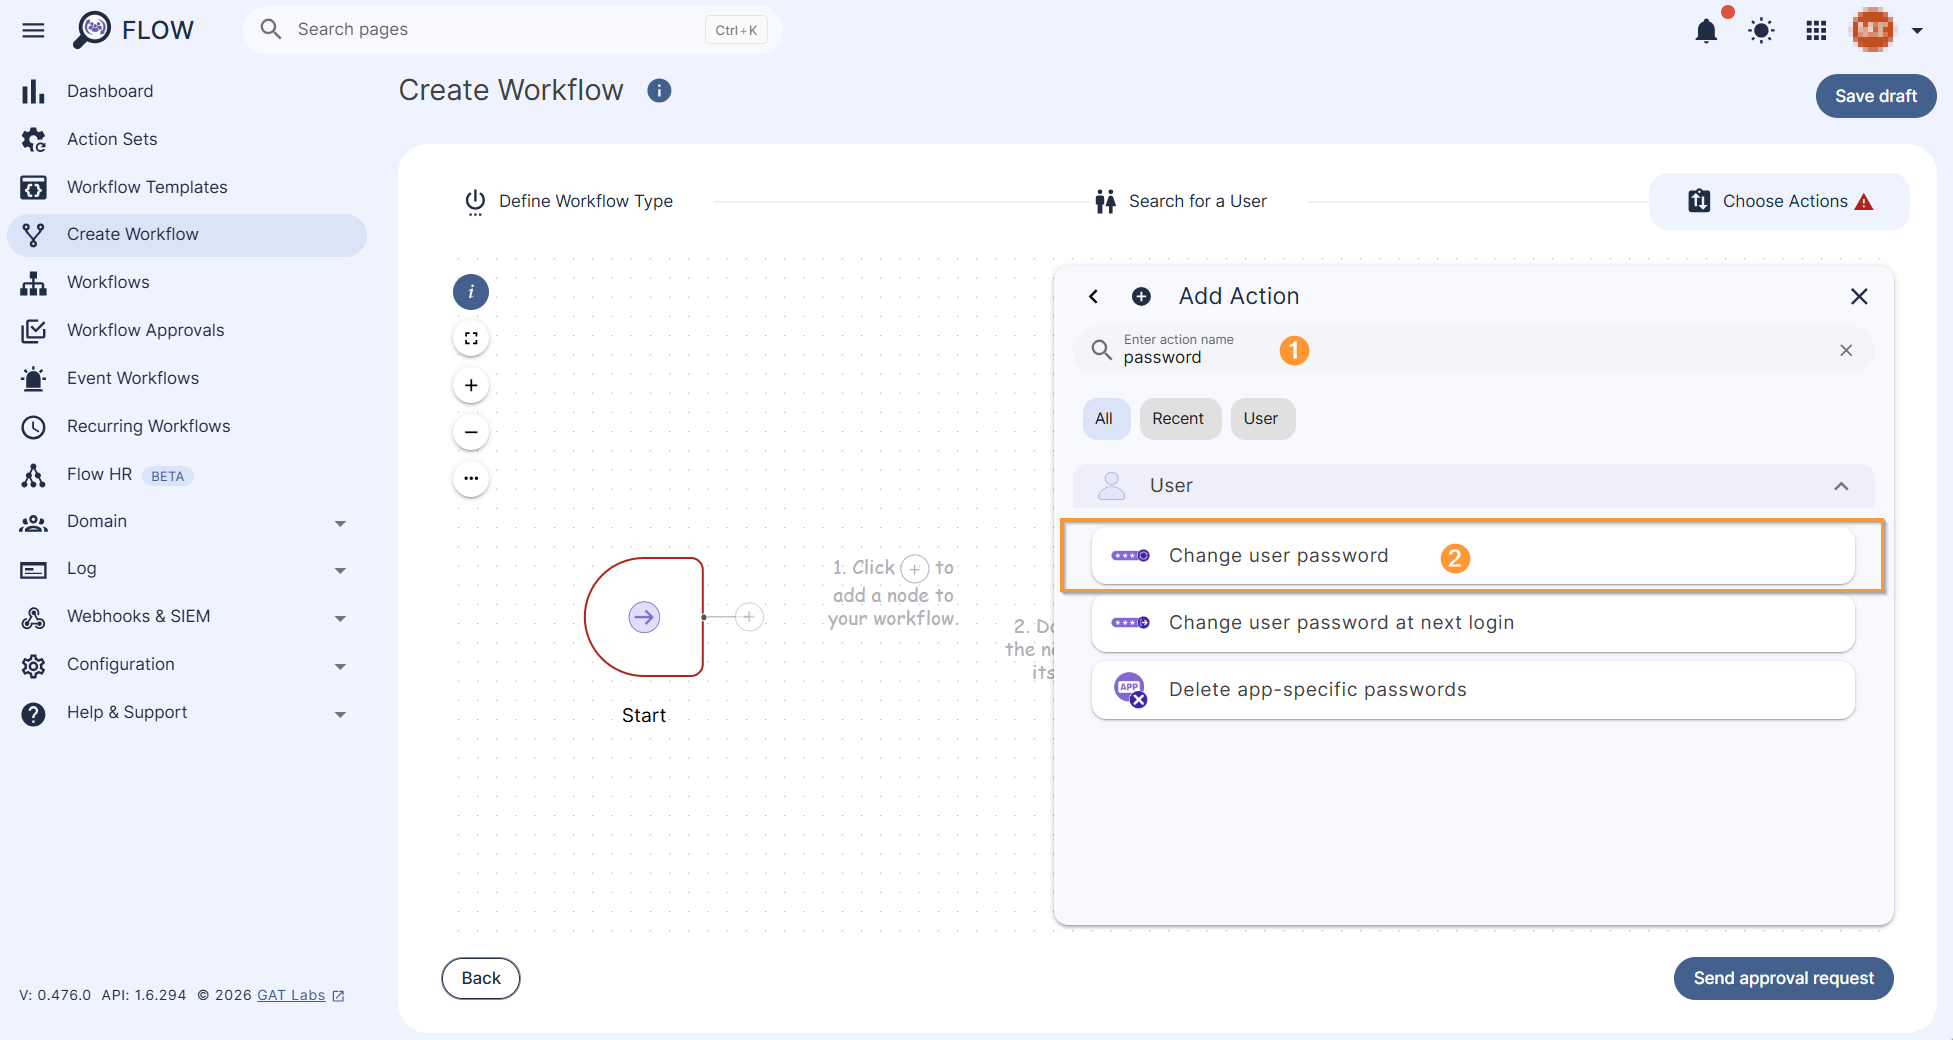Click the Search pages field

tap(513, 30)
